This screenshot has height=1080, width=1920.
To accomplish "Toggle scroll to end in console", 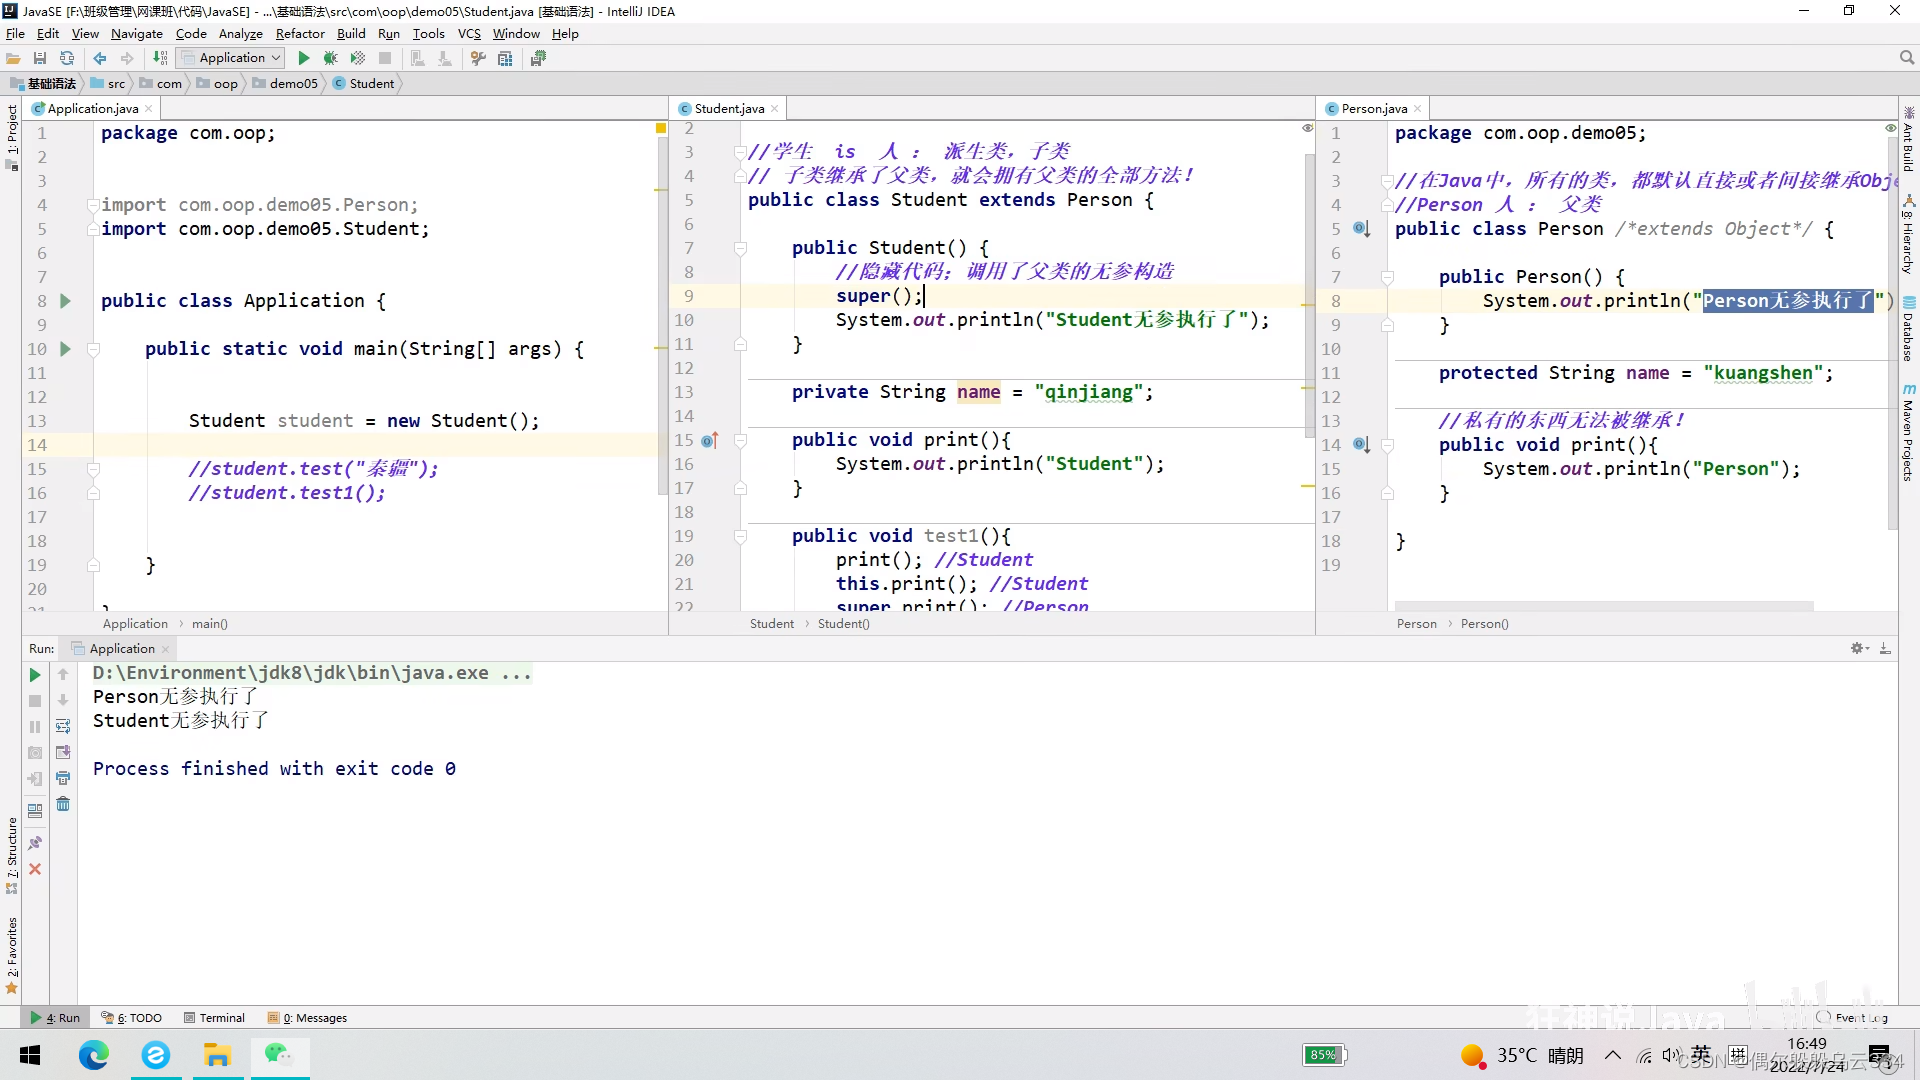I will (x=63, y=752).
